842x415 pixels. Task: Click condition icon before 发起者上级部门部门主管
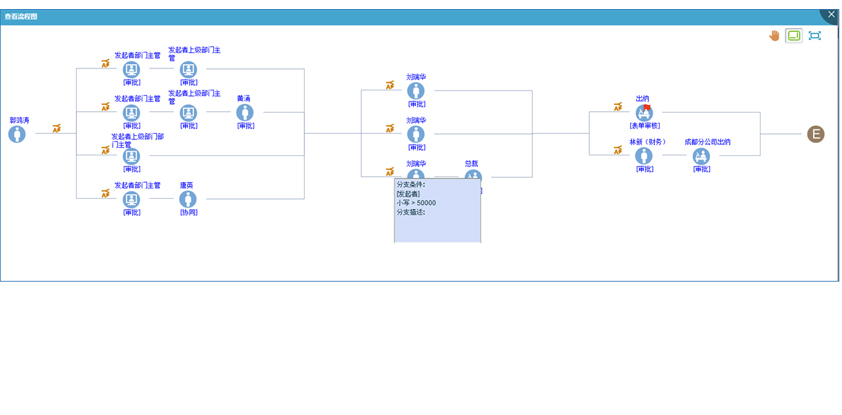pos(105,150)
